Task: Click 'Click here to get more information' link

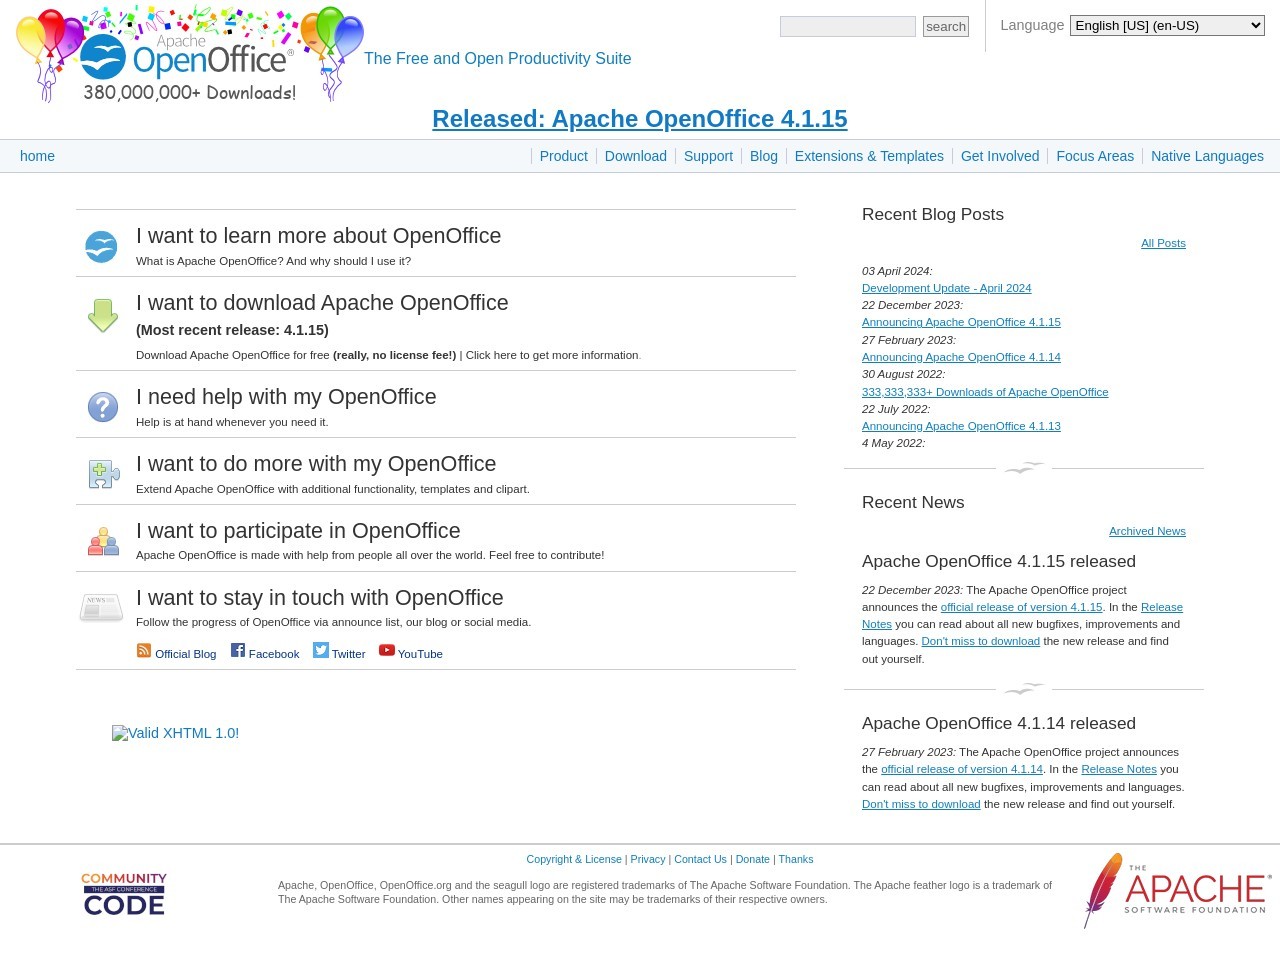Action: 552,355
